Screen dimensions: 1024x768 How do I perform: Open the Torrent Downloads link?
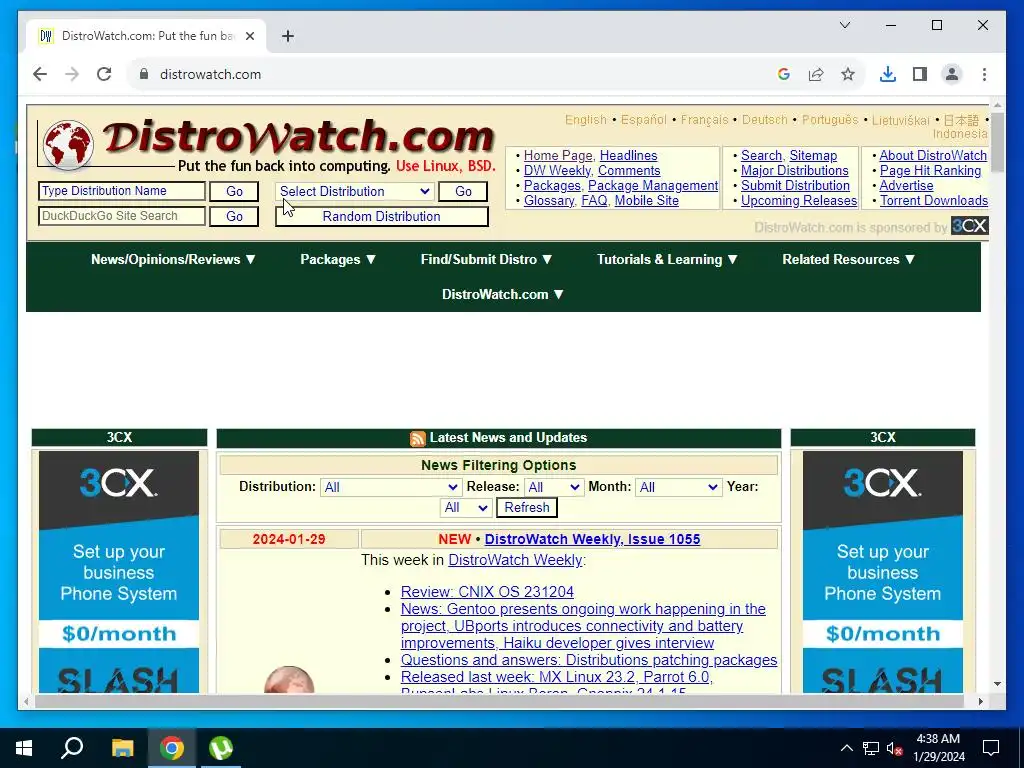tap(933, 200)
